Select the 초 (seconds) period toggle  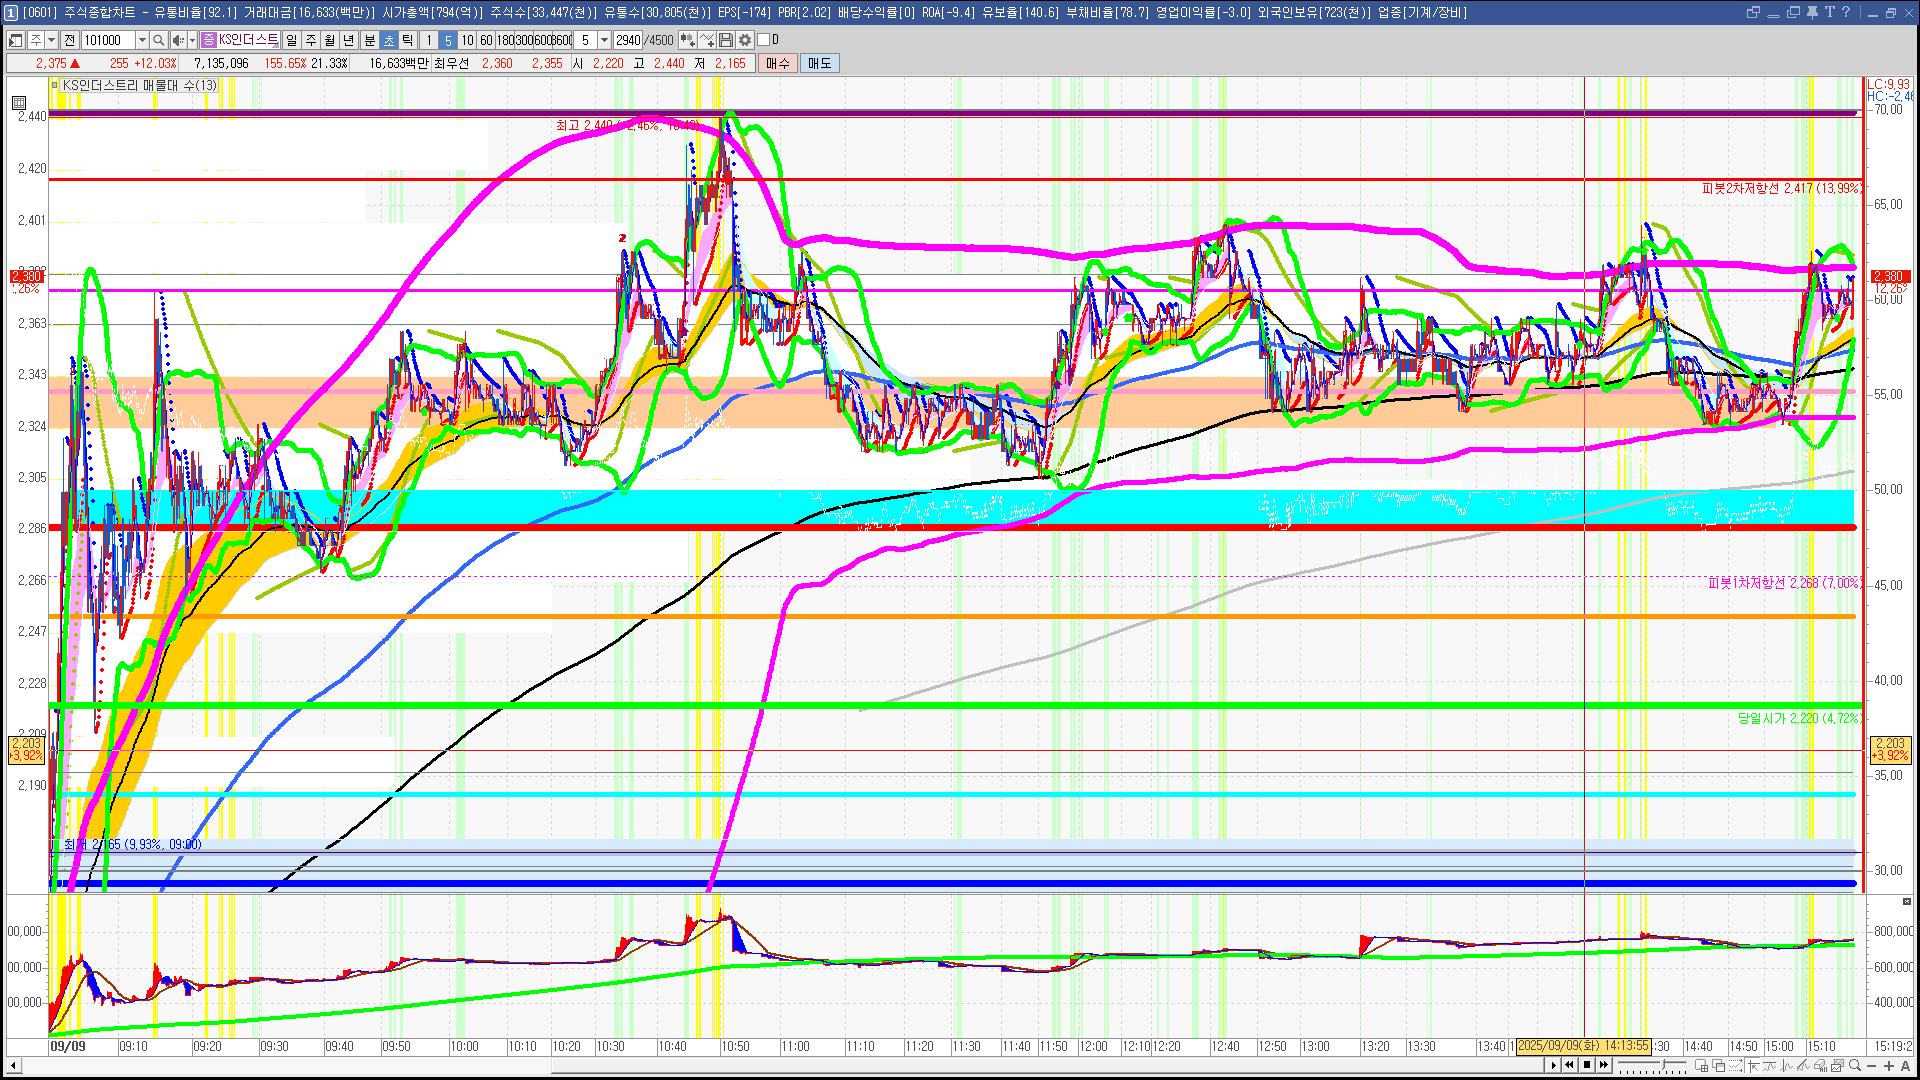389,40
